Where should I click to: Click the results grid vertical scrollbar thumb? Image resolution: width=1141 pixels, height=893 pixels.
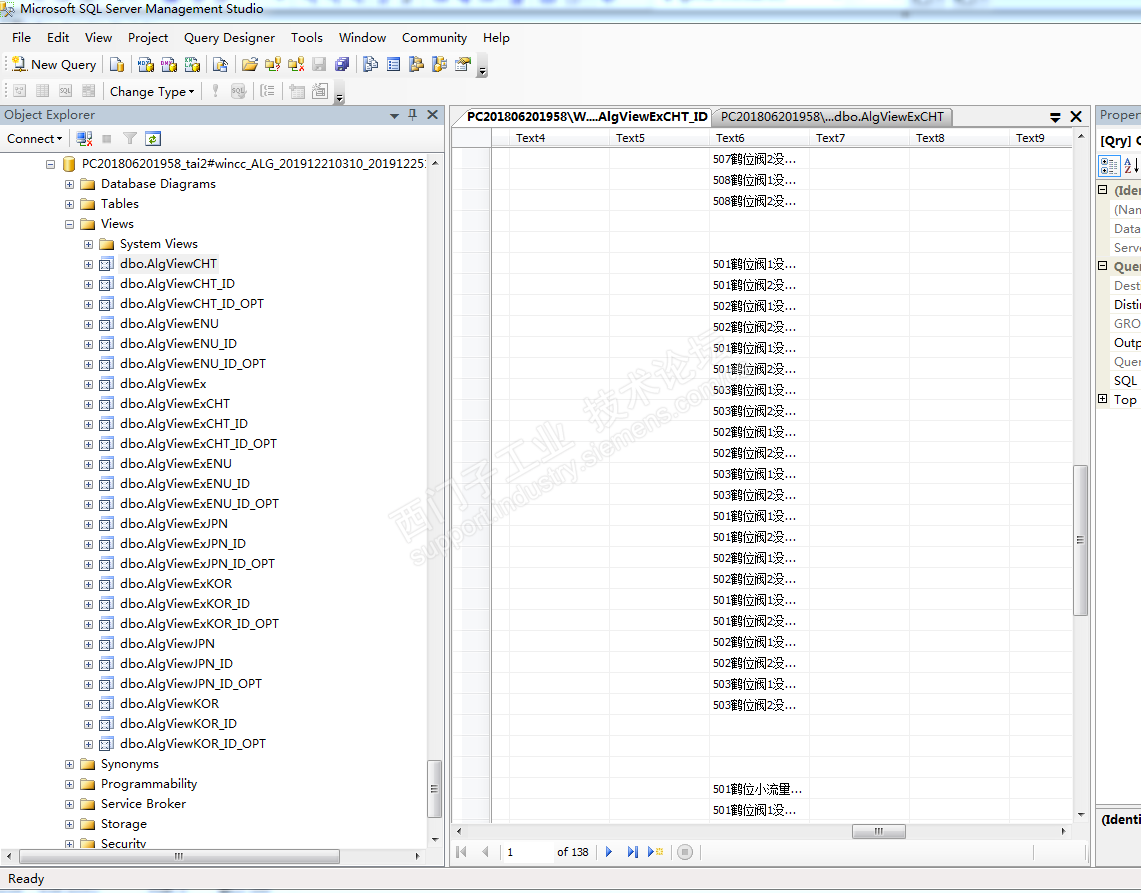[x=1081, y=540]
